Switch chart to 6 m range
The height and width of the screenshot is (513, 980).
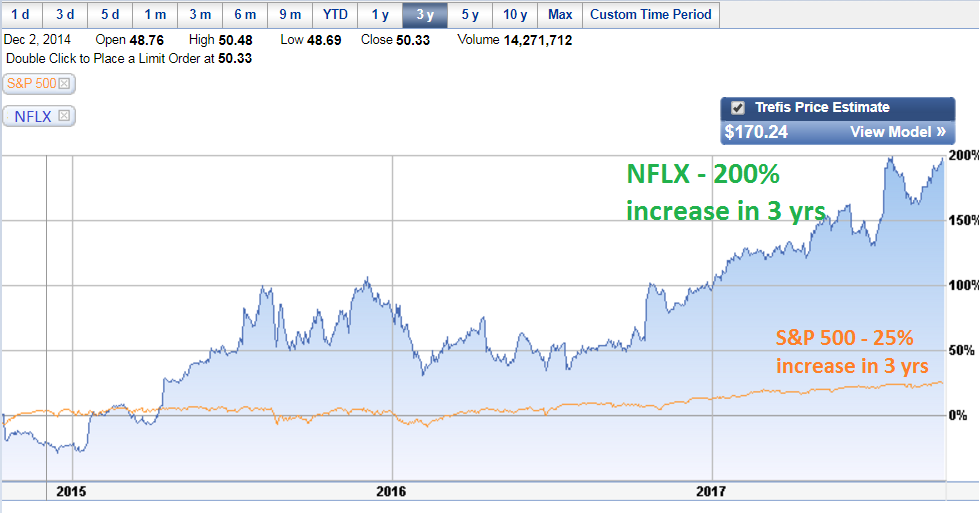[245, 14]
